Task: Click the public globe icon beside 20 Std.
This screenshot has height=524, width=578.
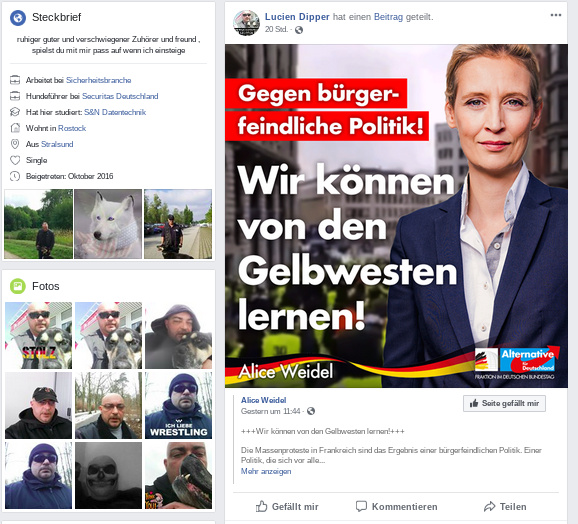Action: (299, 30)
